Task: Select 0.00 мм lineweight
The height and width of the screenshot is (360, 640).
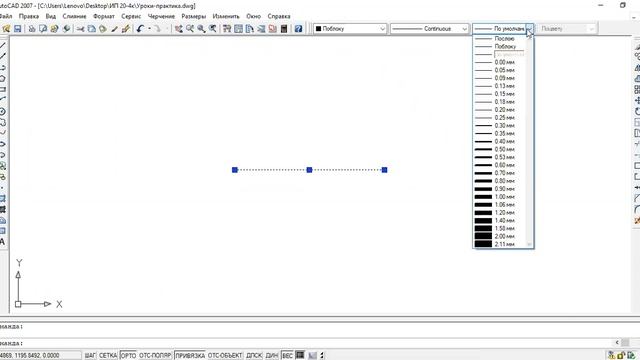Action: pyautogui.click(x=500, y=62)
